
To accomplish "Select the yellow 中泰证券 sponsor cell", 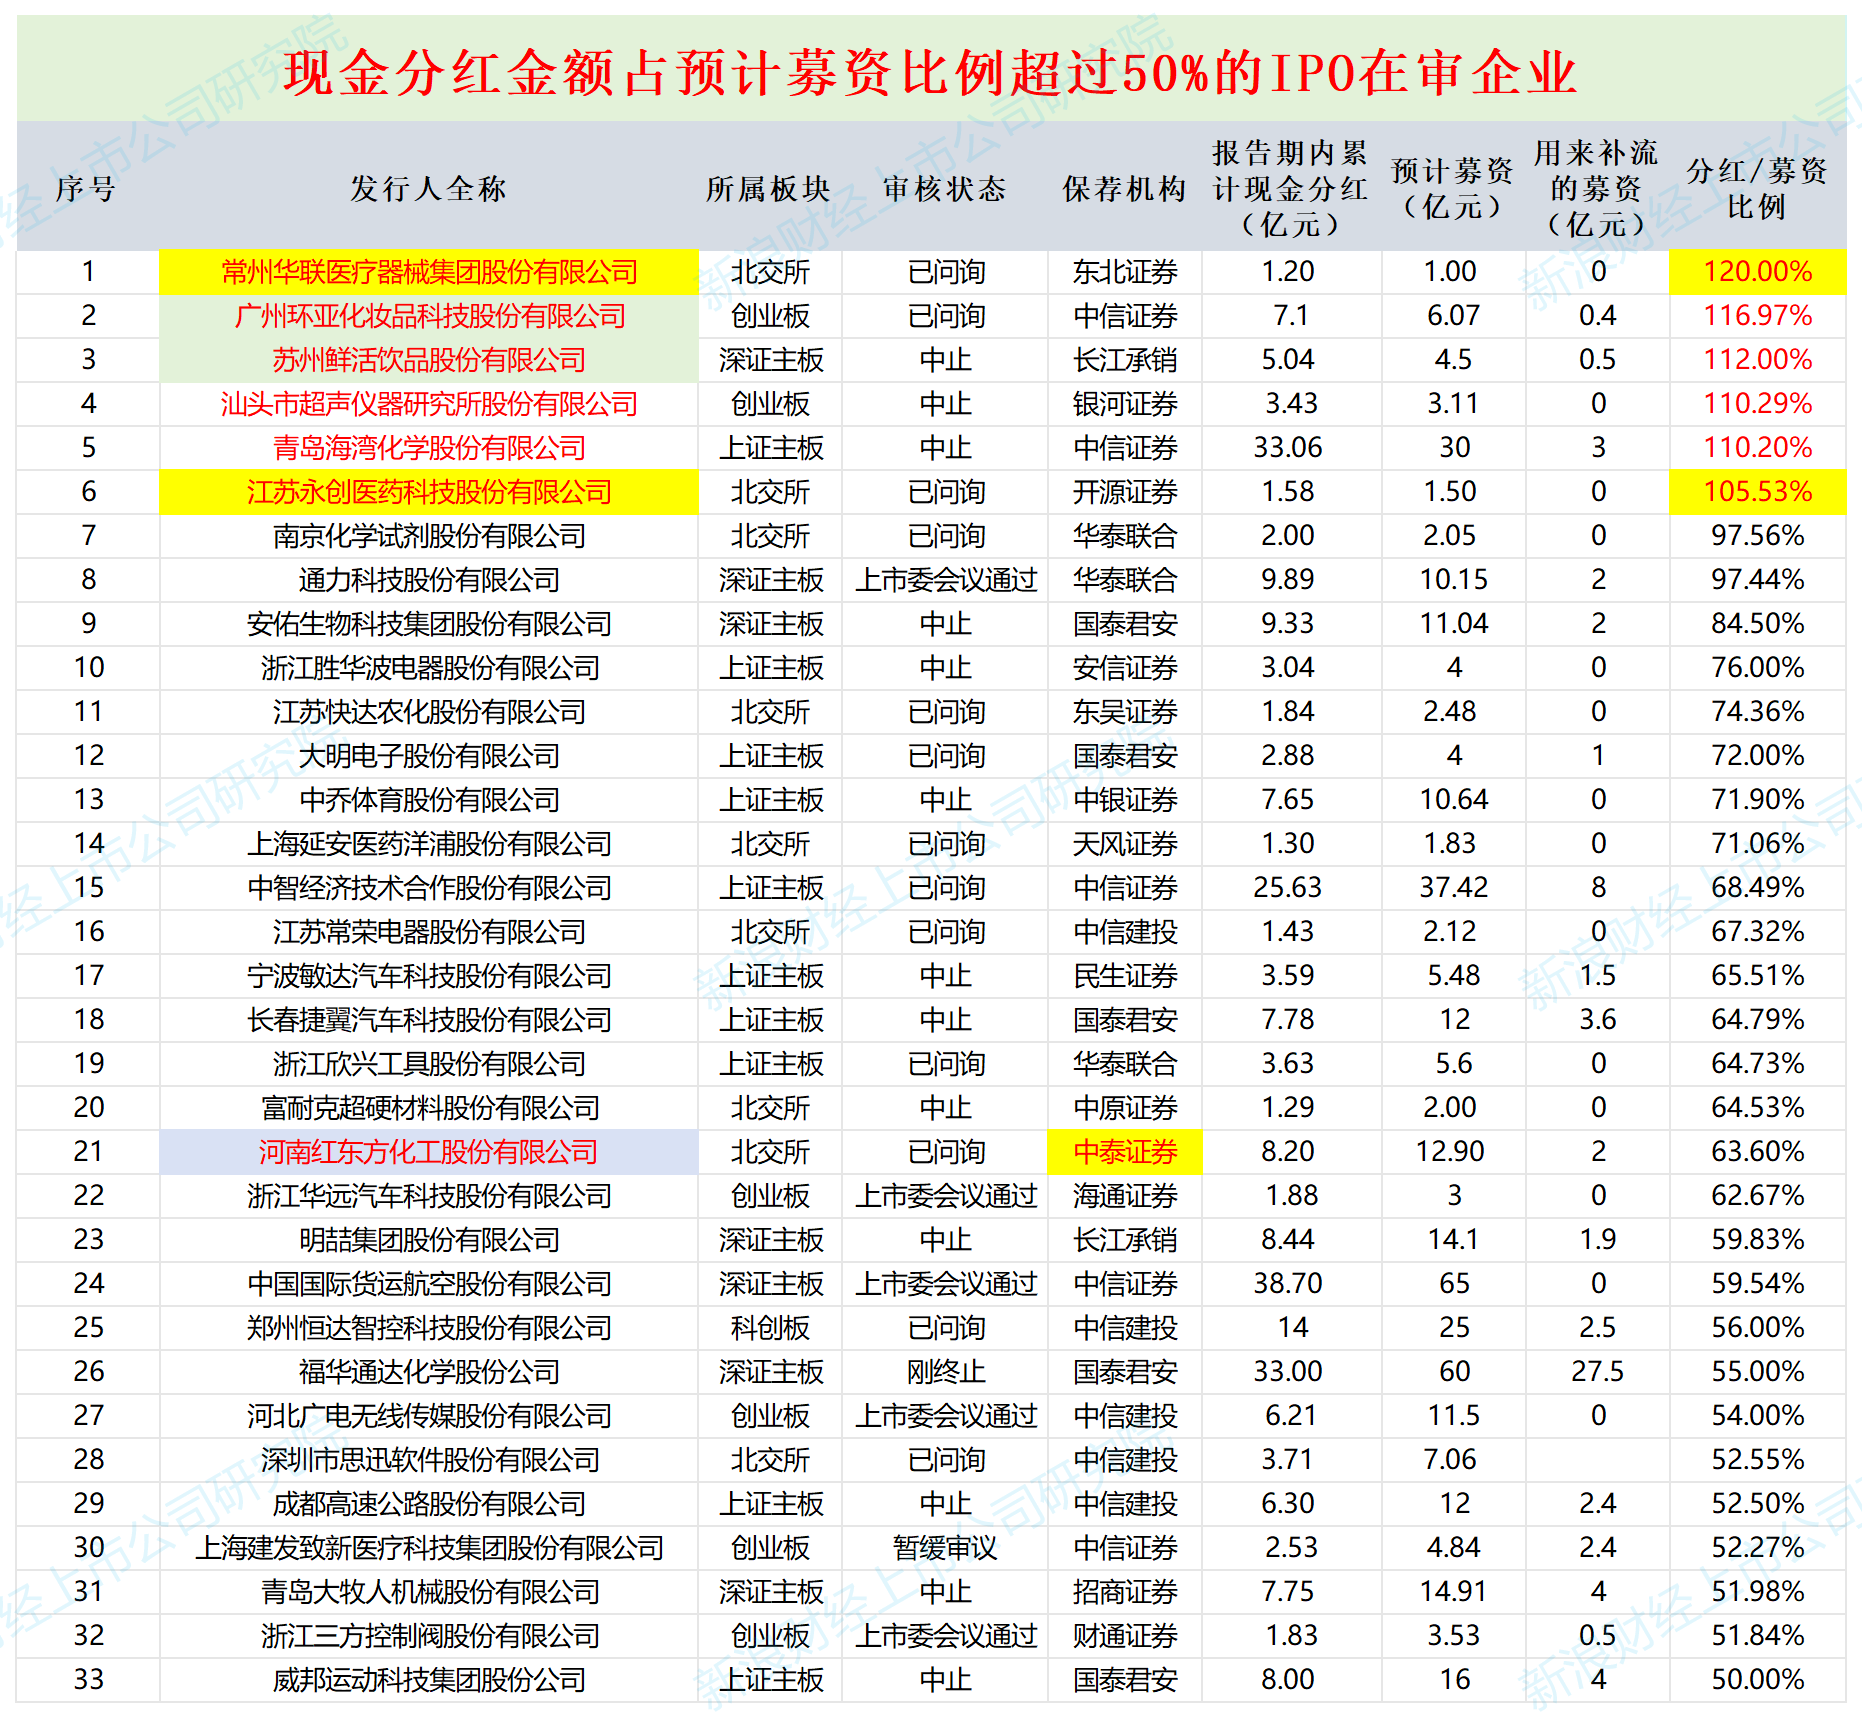I will tap(1125, 1152).
